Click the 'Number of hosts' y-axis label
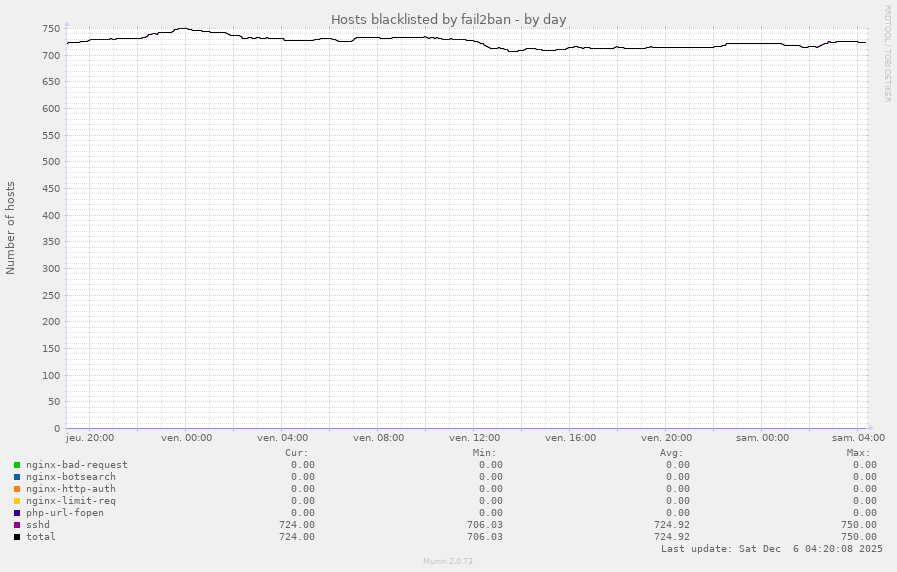 point(11,228)
